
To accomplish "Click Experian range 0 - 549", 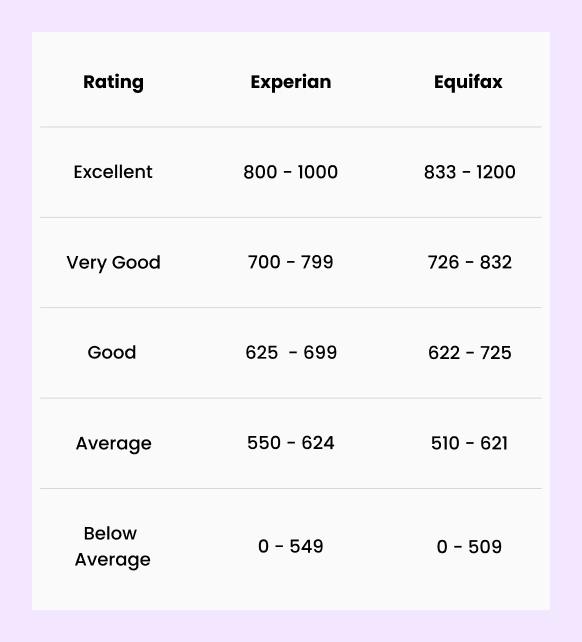I will tap(291, 546).
